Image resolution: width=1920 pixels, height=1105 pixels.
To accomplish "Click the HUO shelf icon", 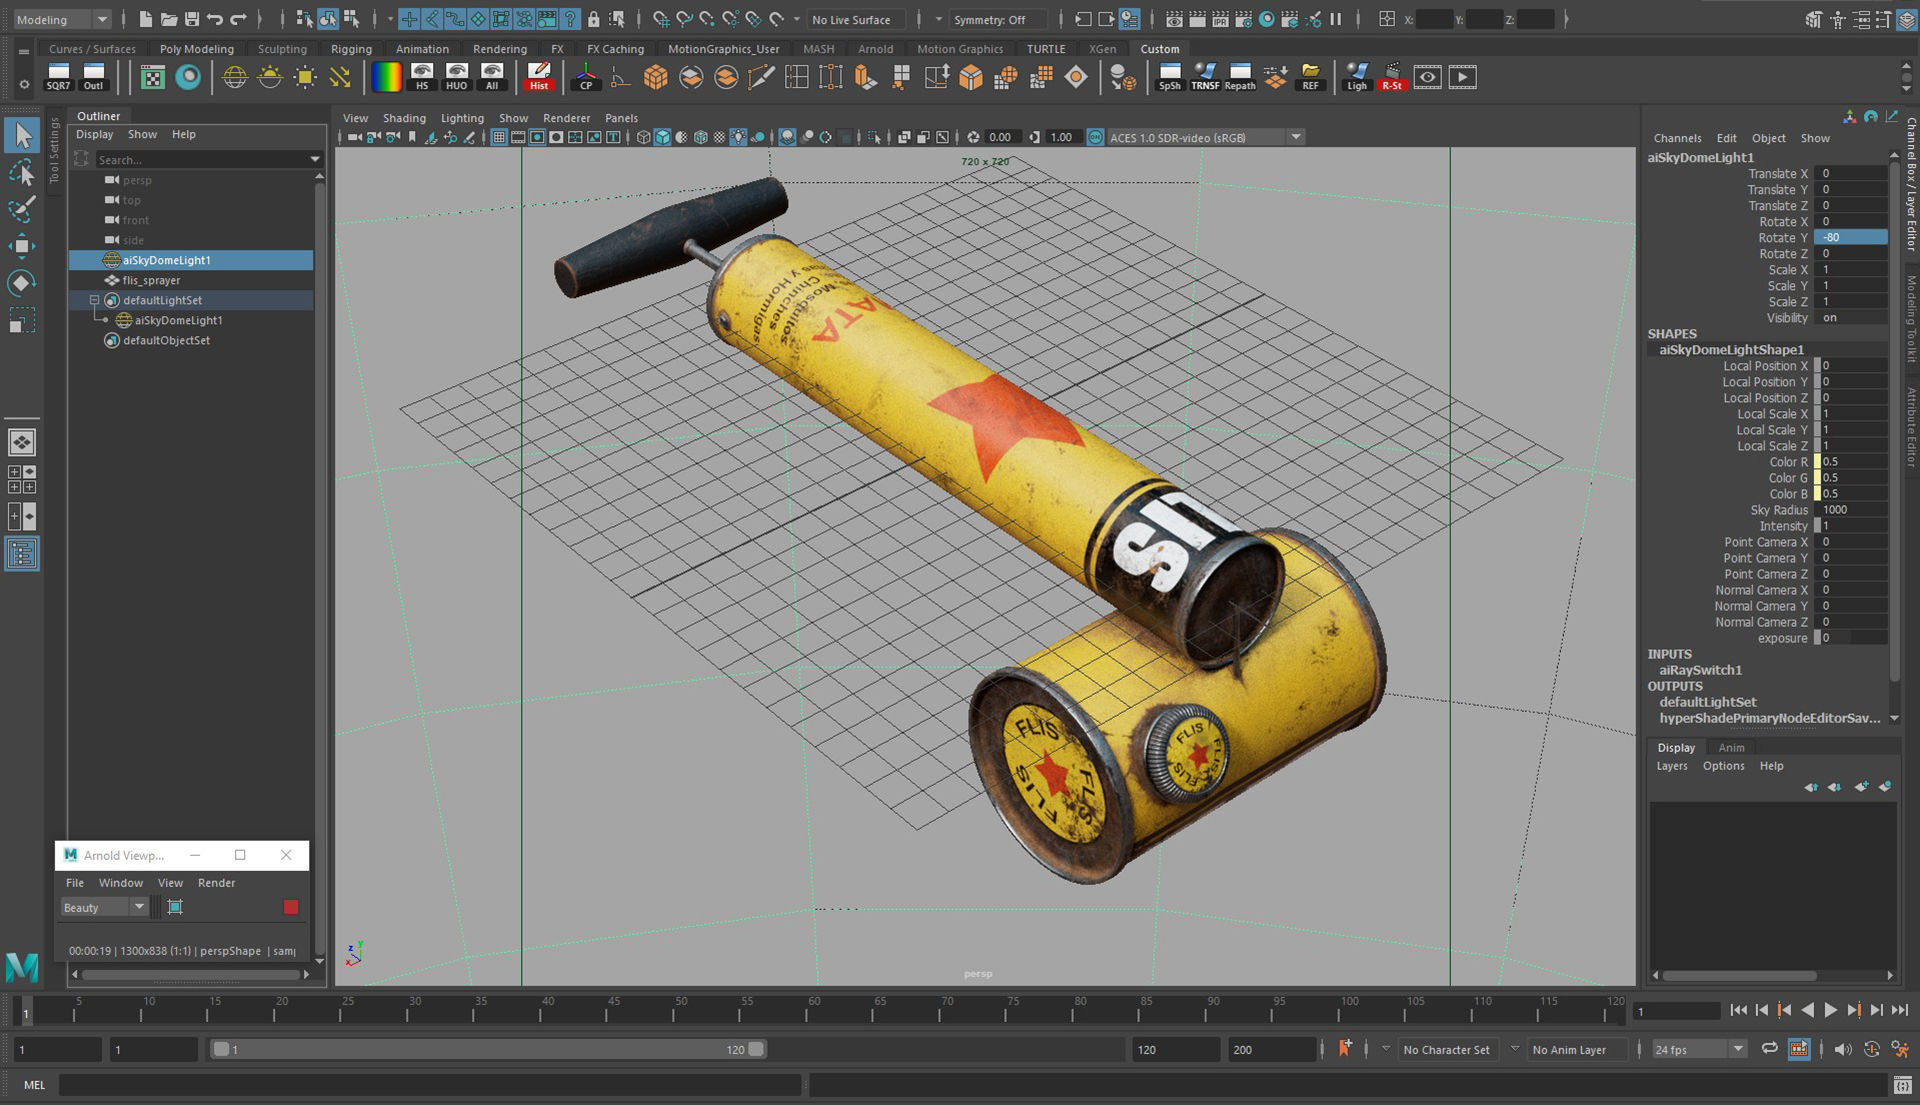I will (457, 77).
